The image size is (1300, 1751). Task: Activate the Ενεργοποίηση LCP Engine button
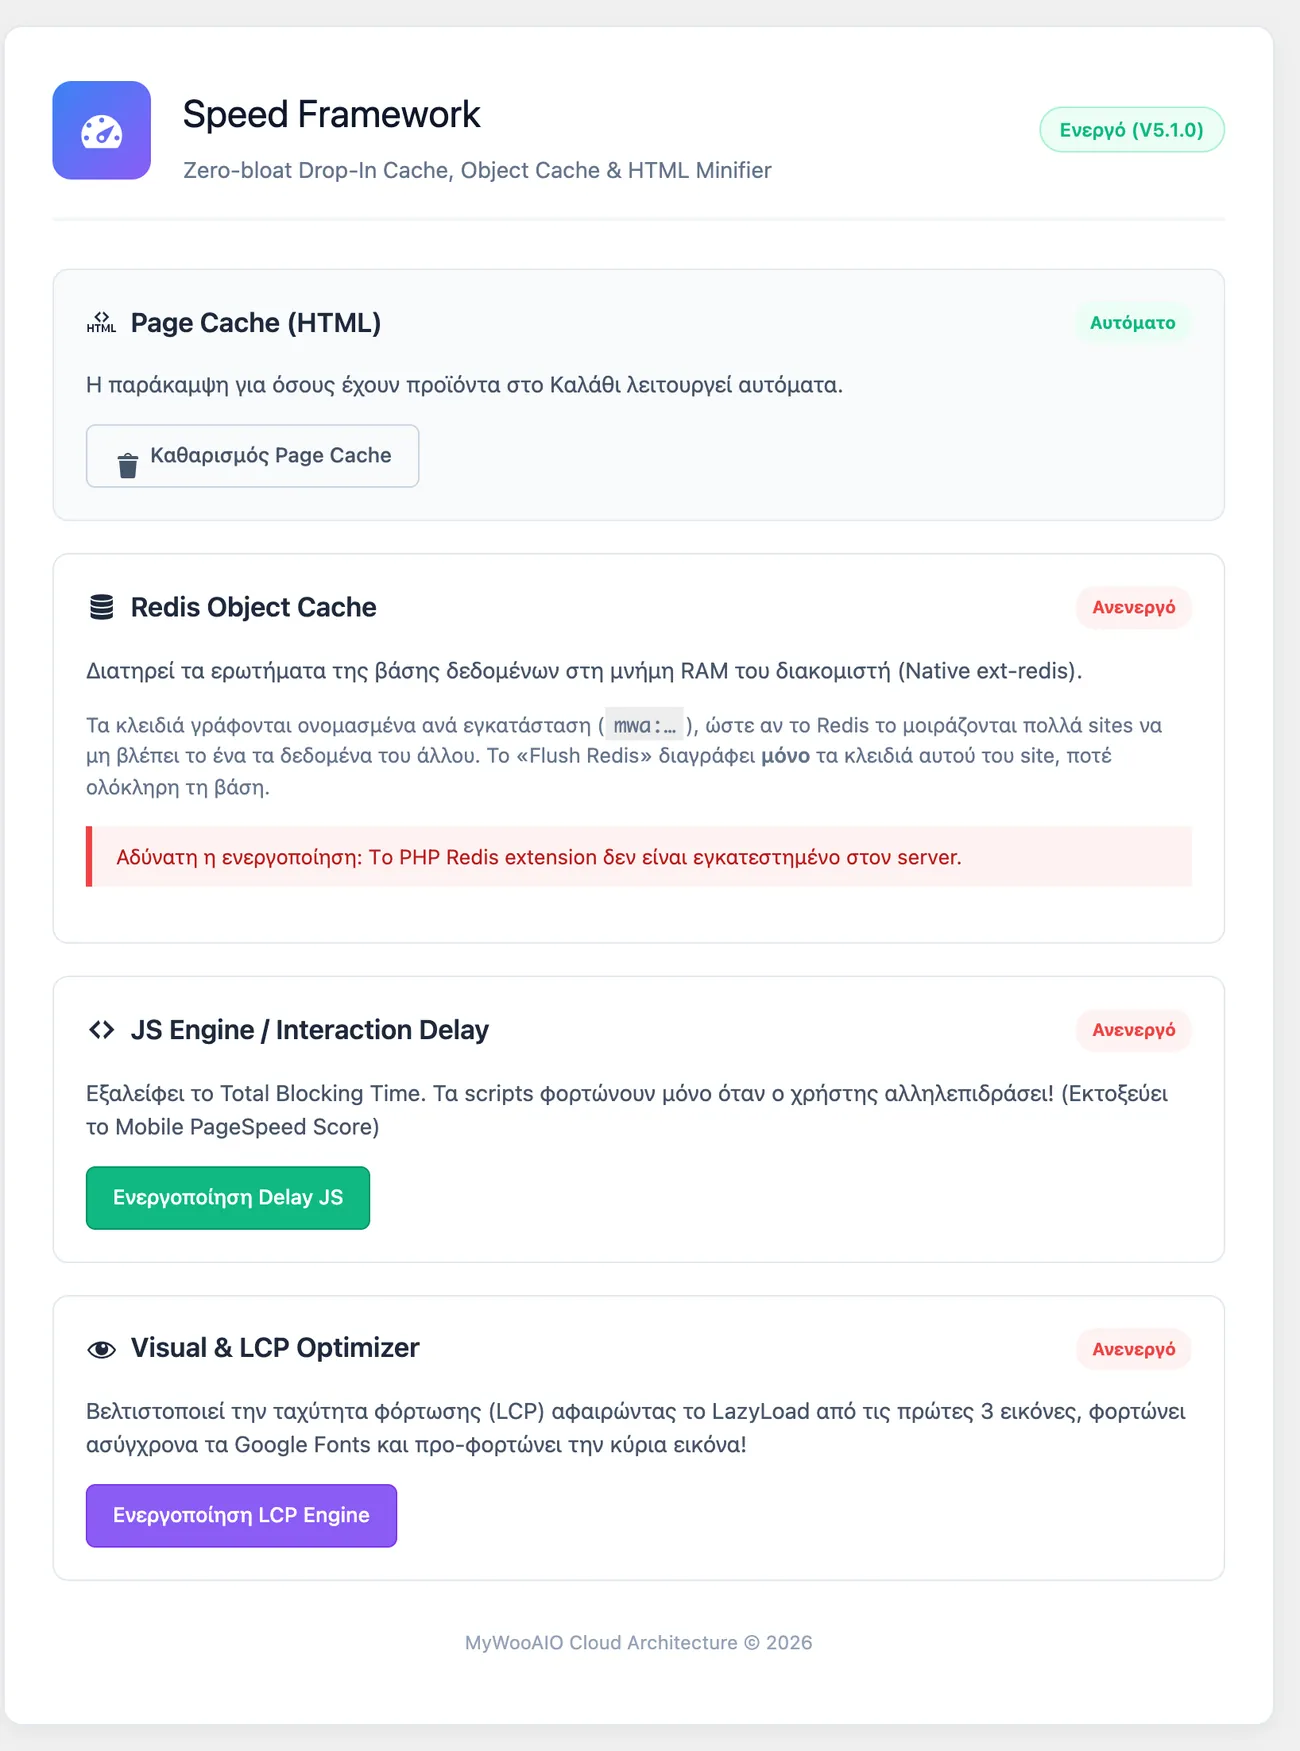coord(241,1516)
